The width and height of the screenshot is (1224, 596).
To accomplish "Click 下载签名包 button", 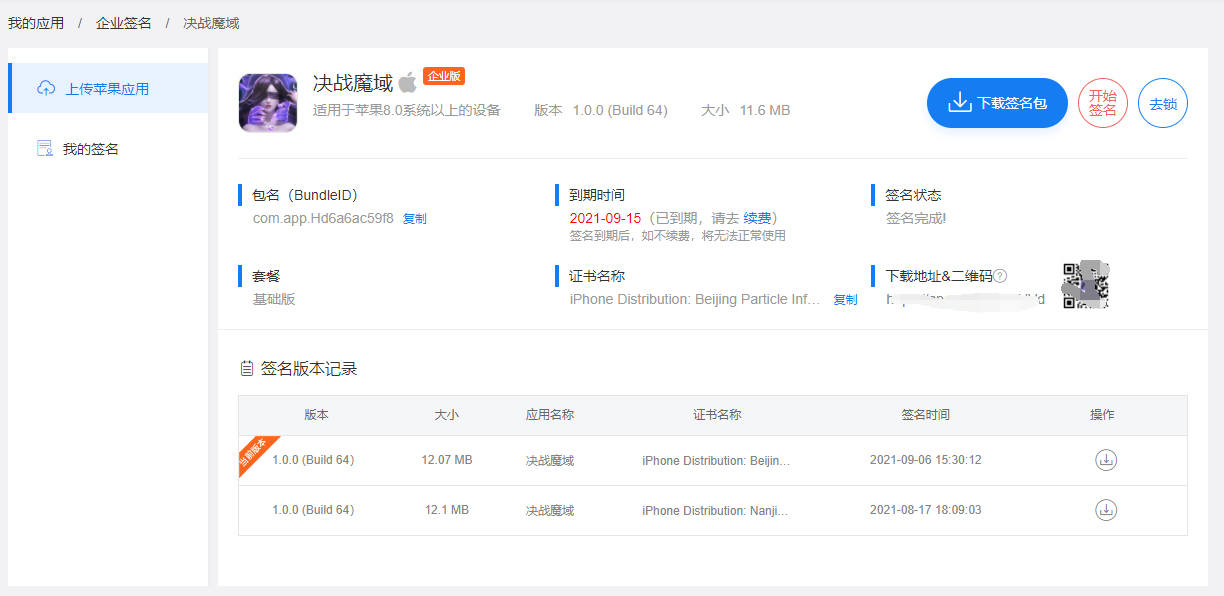I will 998,103.
